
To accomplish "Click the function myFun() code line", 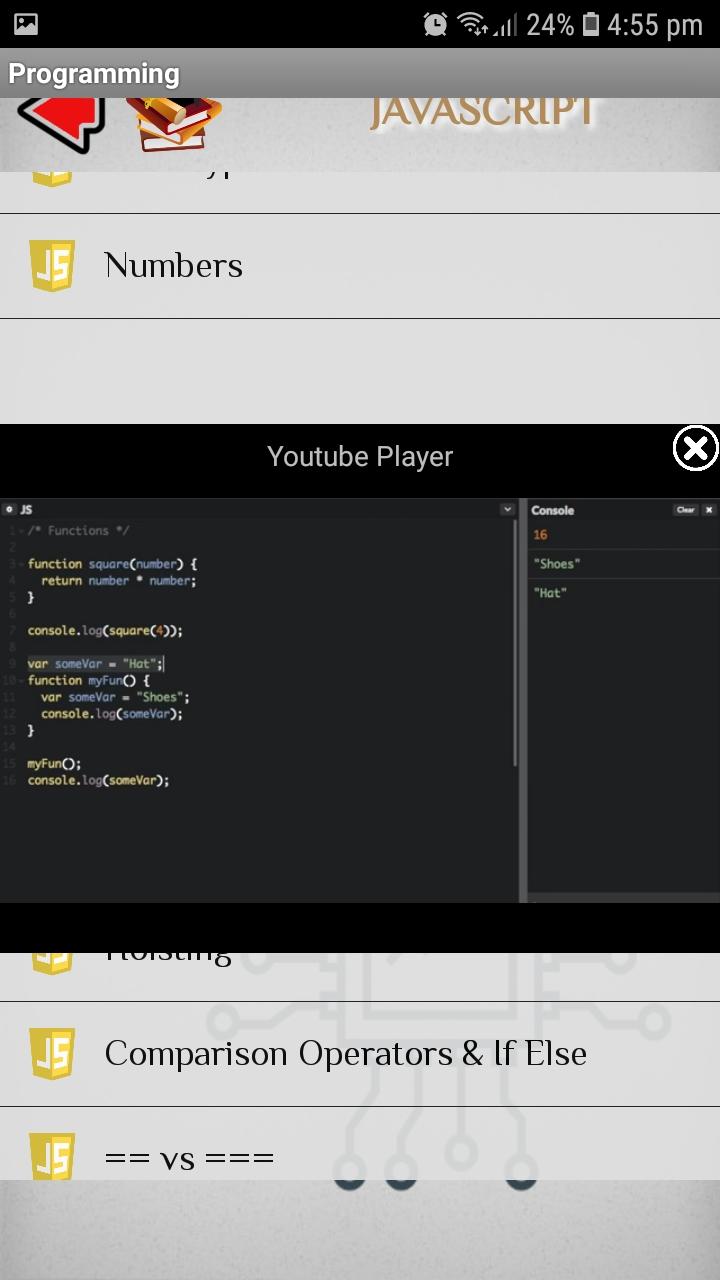I will (x=88, y=681).
